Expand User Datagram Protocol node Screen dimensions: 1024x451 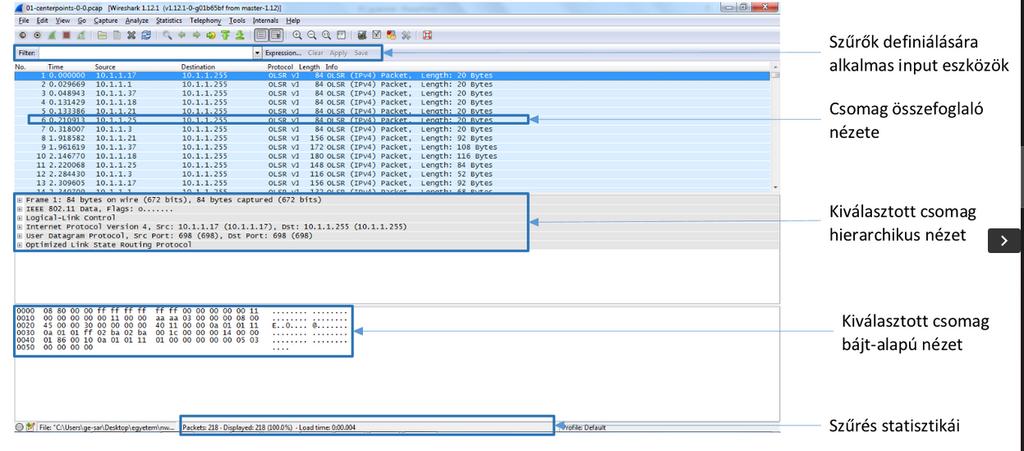coord(20,236)
